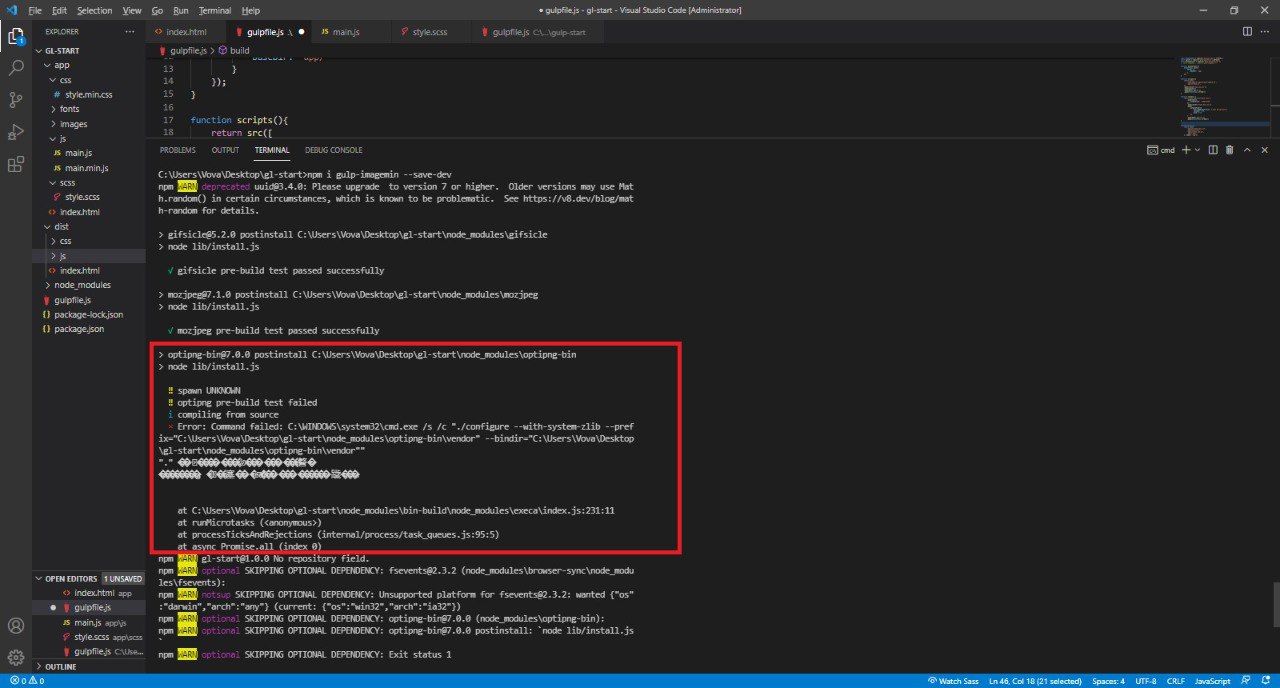Image resolution: width=1280 pixels, height=688 pixels.
Task: Split the editor to the right
Action: [x=1247, y=32]
